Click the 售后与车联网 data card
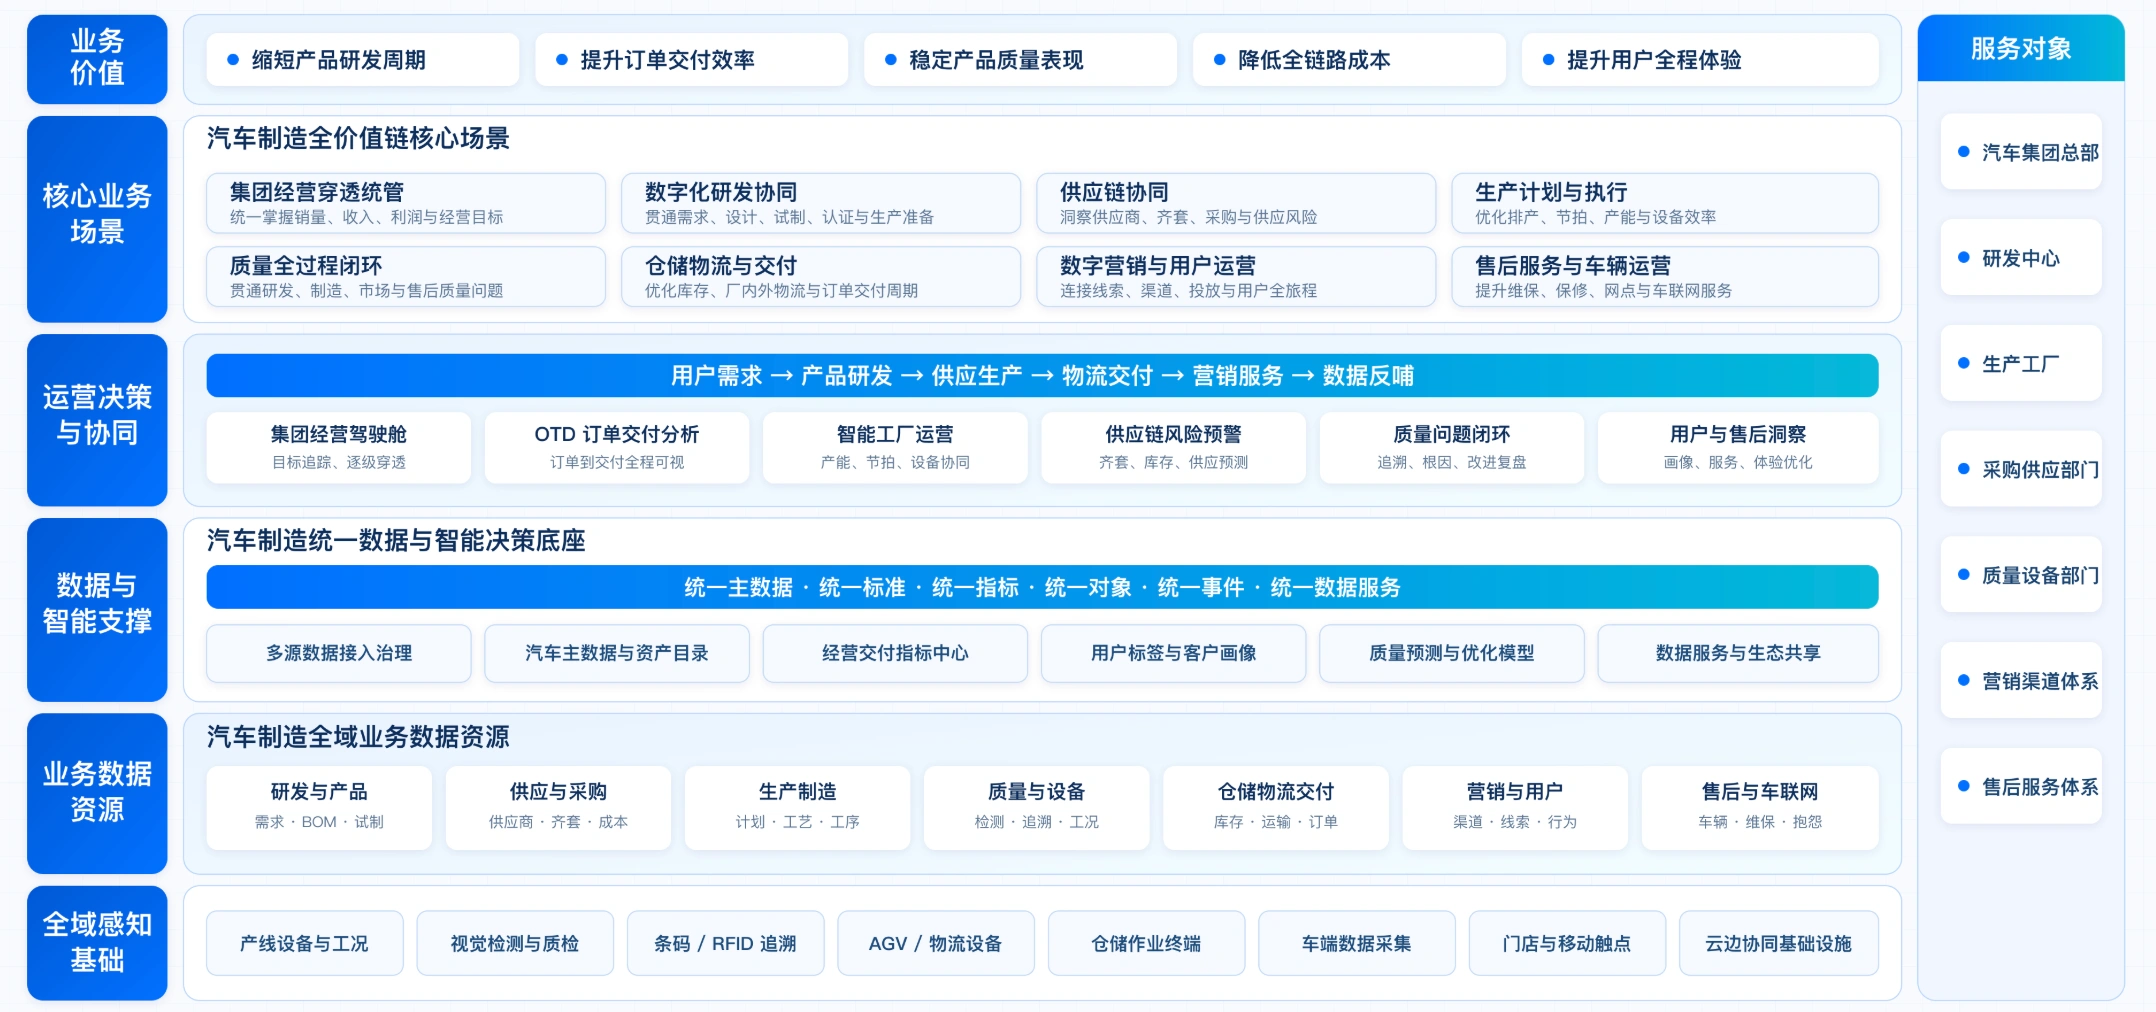The width and height of the screenshot is (2156, 1012). (1760, 807)
